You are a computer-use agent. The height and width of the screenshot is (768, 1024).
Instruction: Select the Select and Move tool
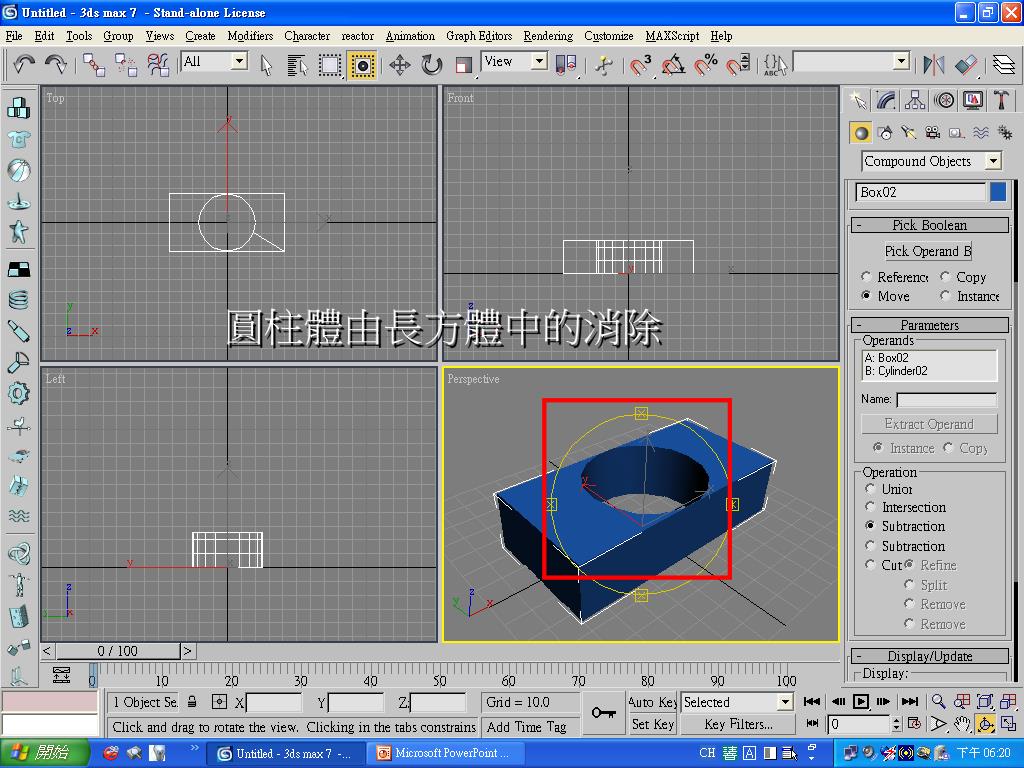point(400,65)
